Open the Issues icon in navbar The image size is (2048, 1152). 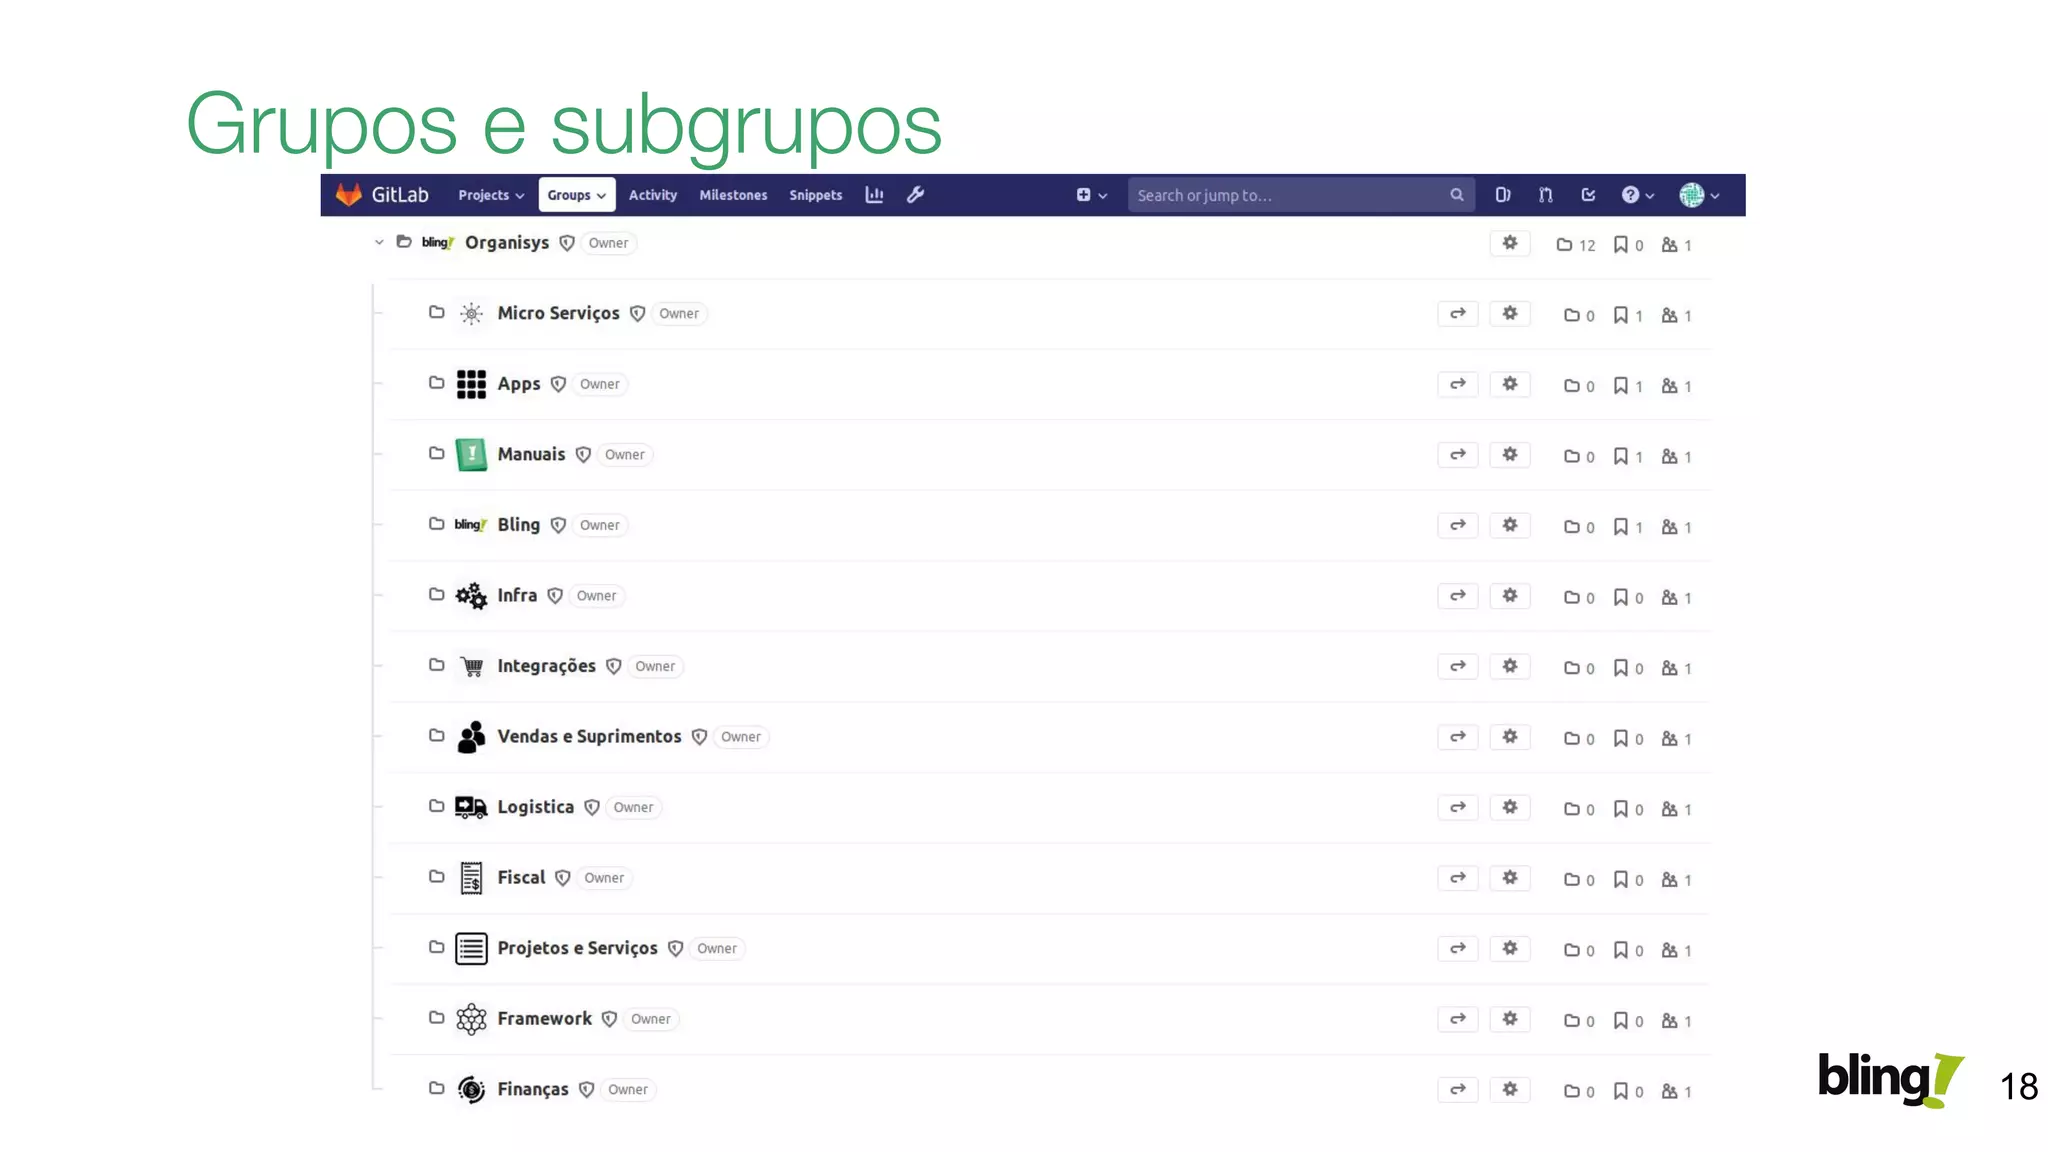point(1503,195)
